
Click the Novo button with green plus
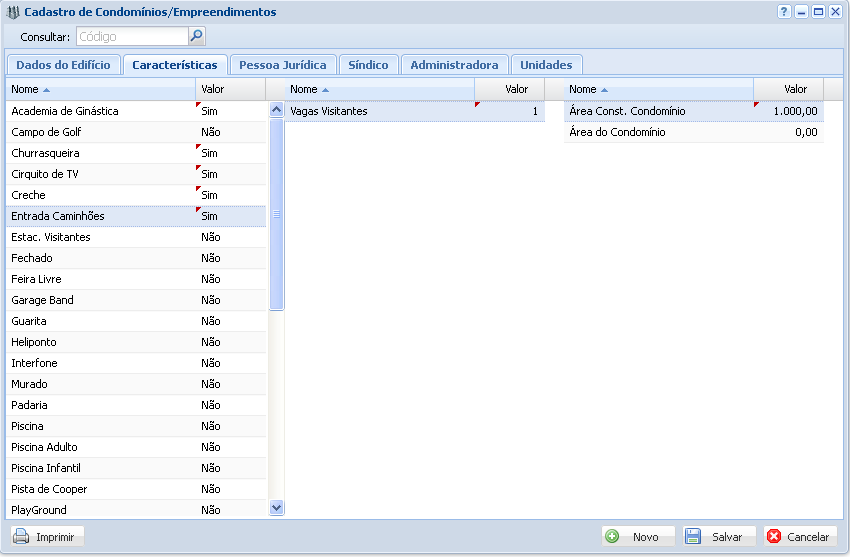(638, 537)
